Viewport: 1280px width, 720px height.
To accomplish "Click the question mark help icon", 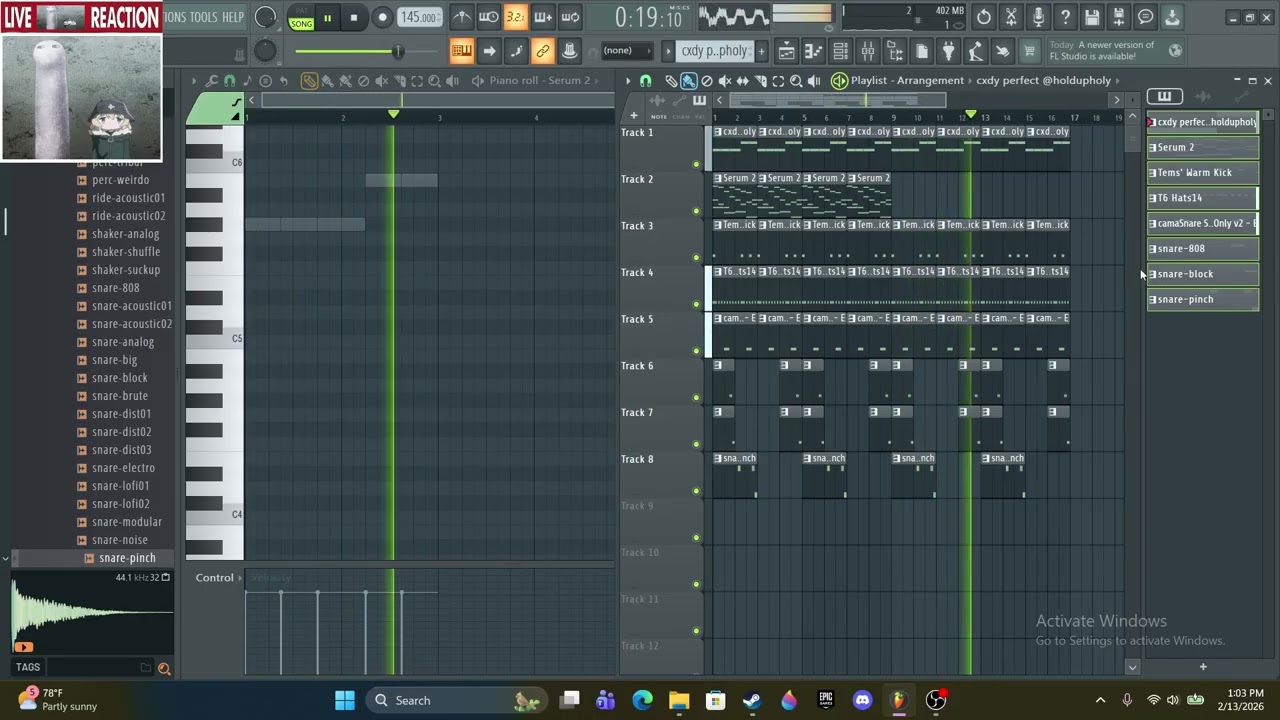I will (1065, 17).
